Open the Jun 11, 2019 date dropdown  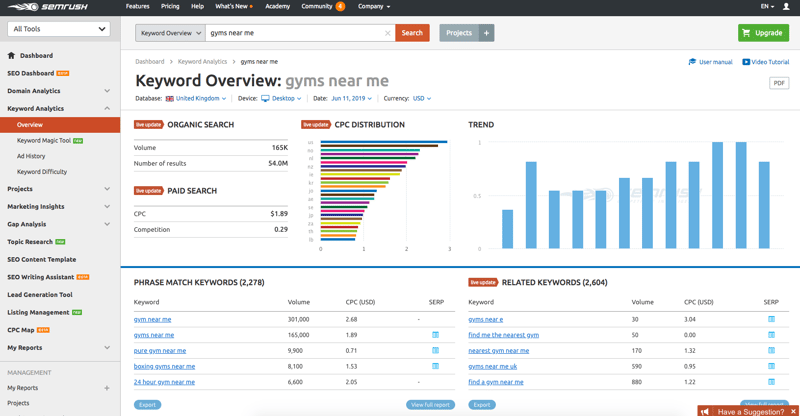click(x=352, y=99)
